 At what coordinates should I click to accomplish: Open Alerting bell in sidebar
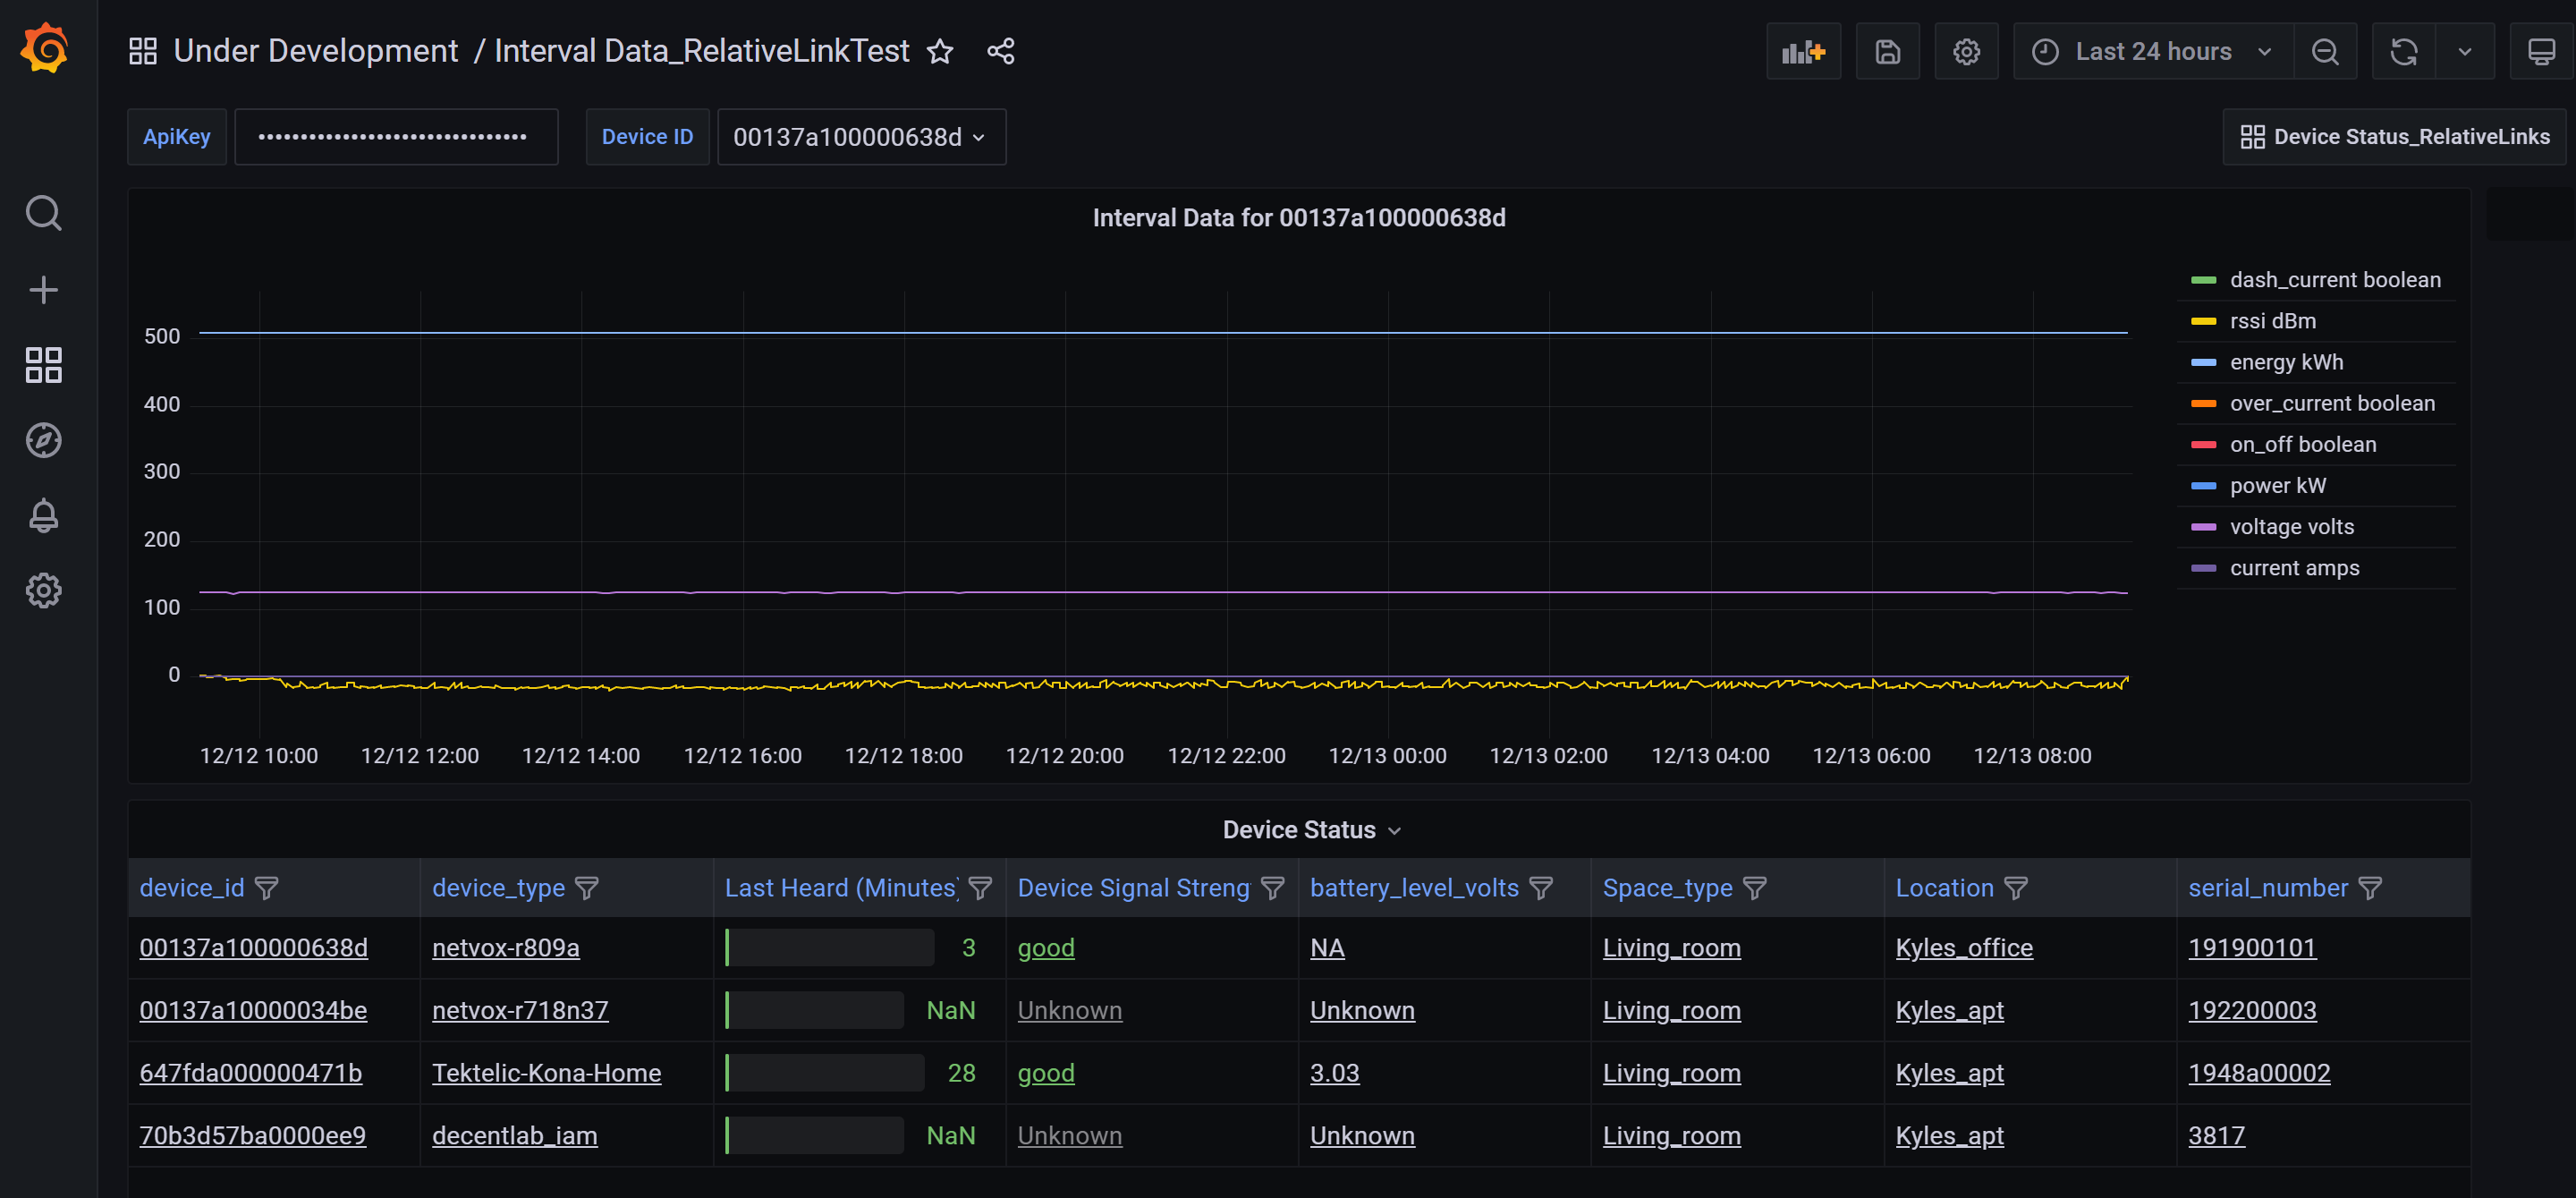click(43, 515)
